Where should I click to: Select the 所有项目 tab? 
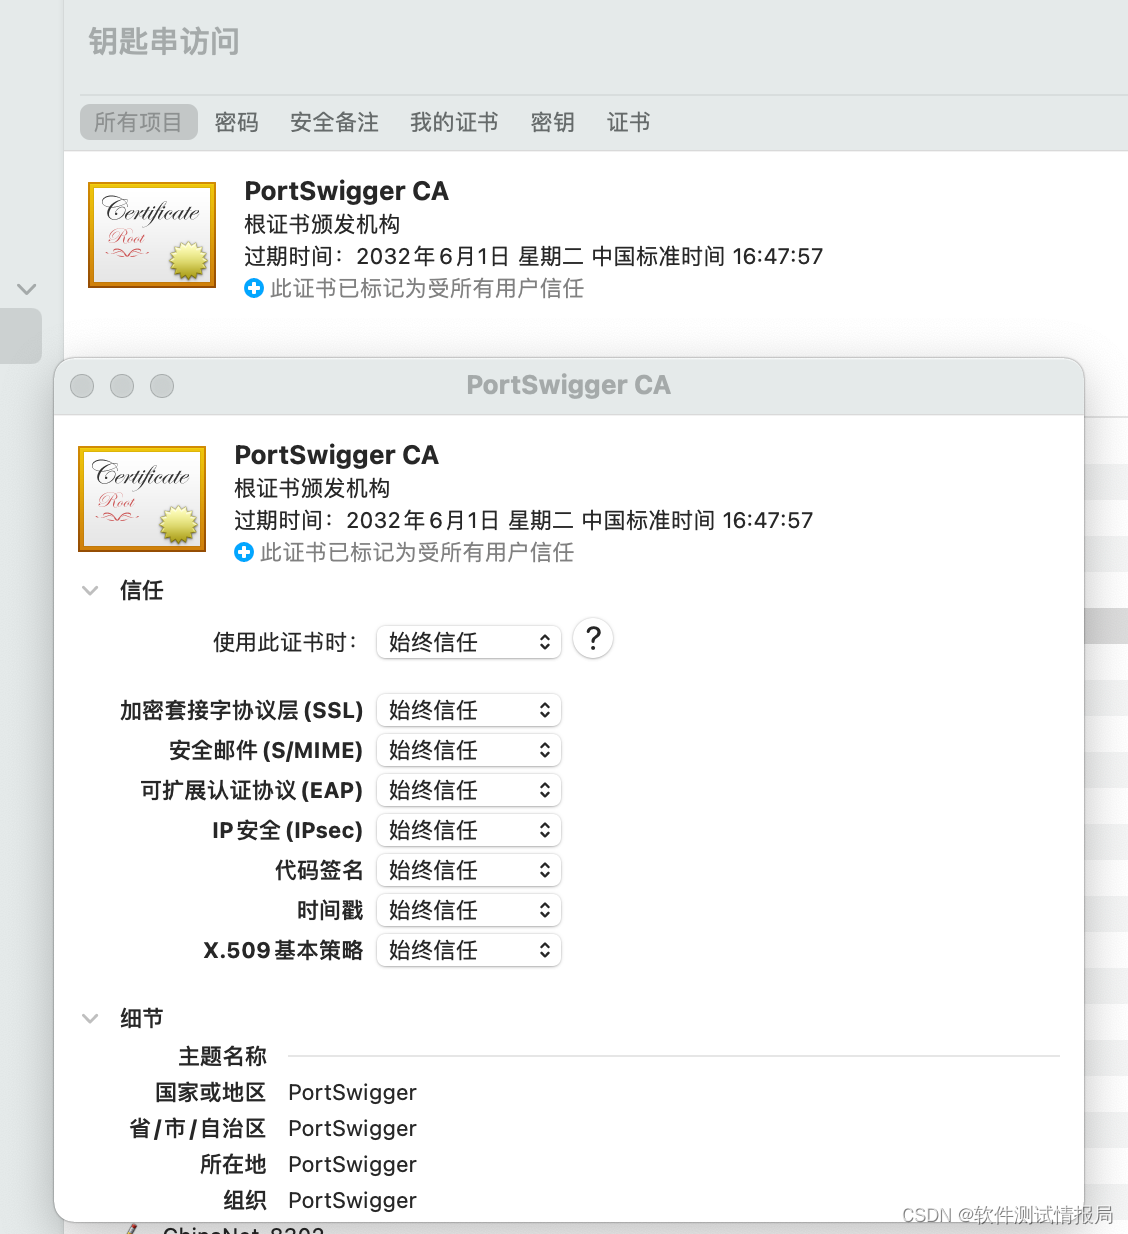138,122
